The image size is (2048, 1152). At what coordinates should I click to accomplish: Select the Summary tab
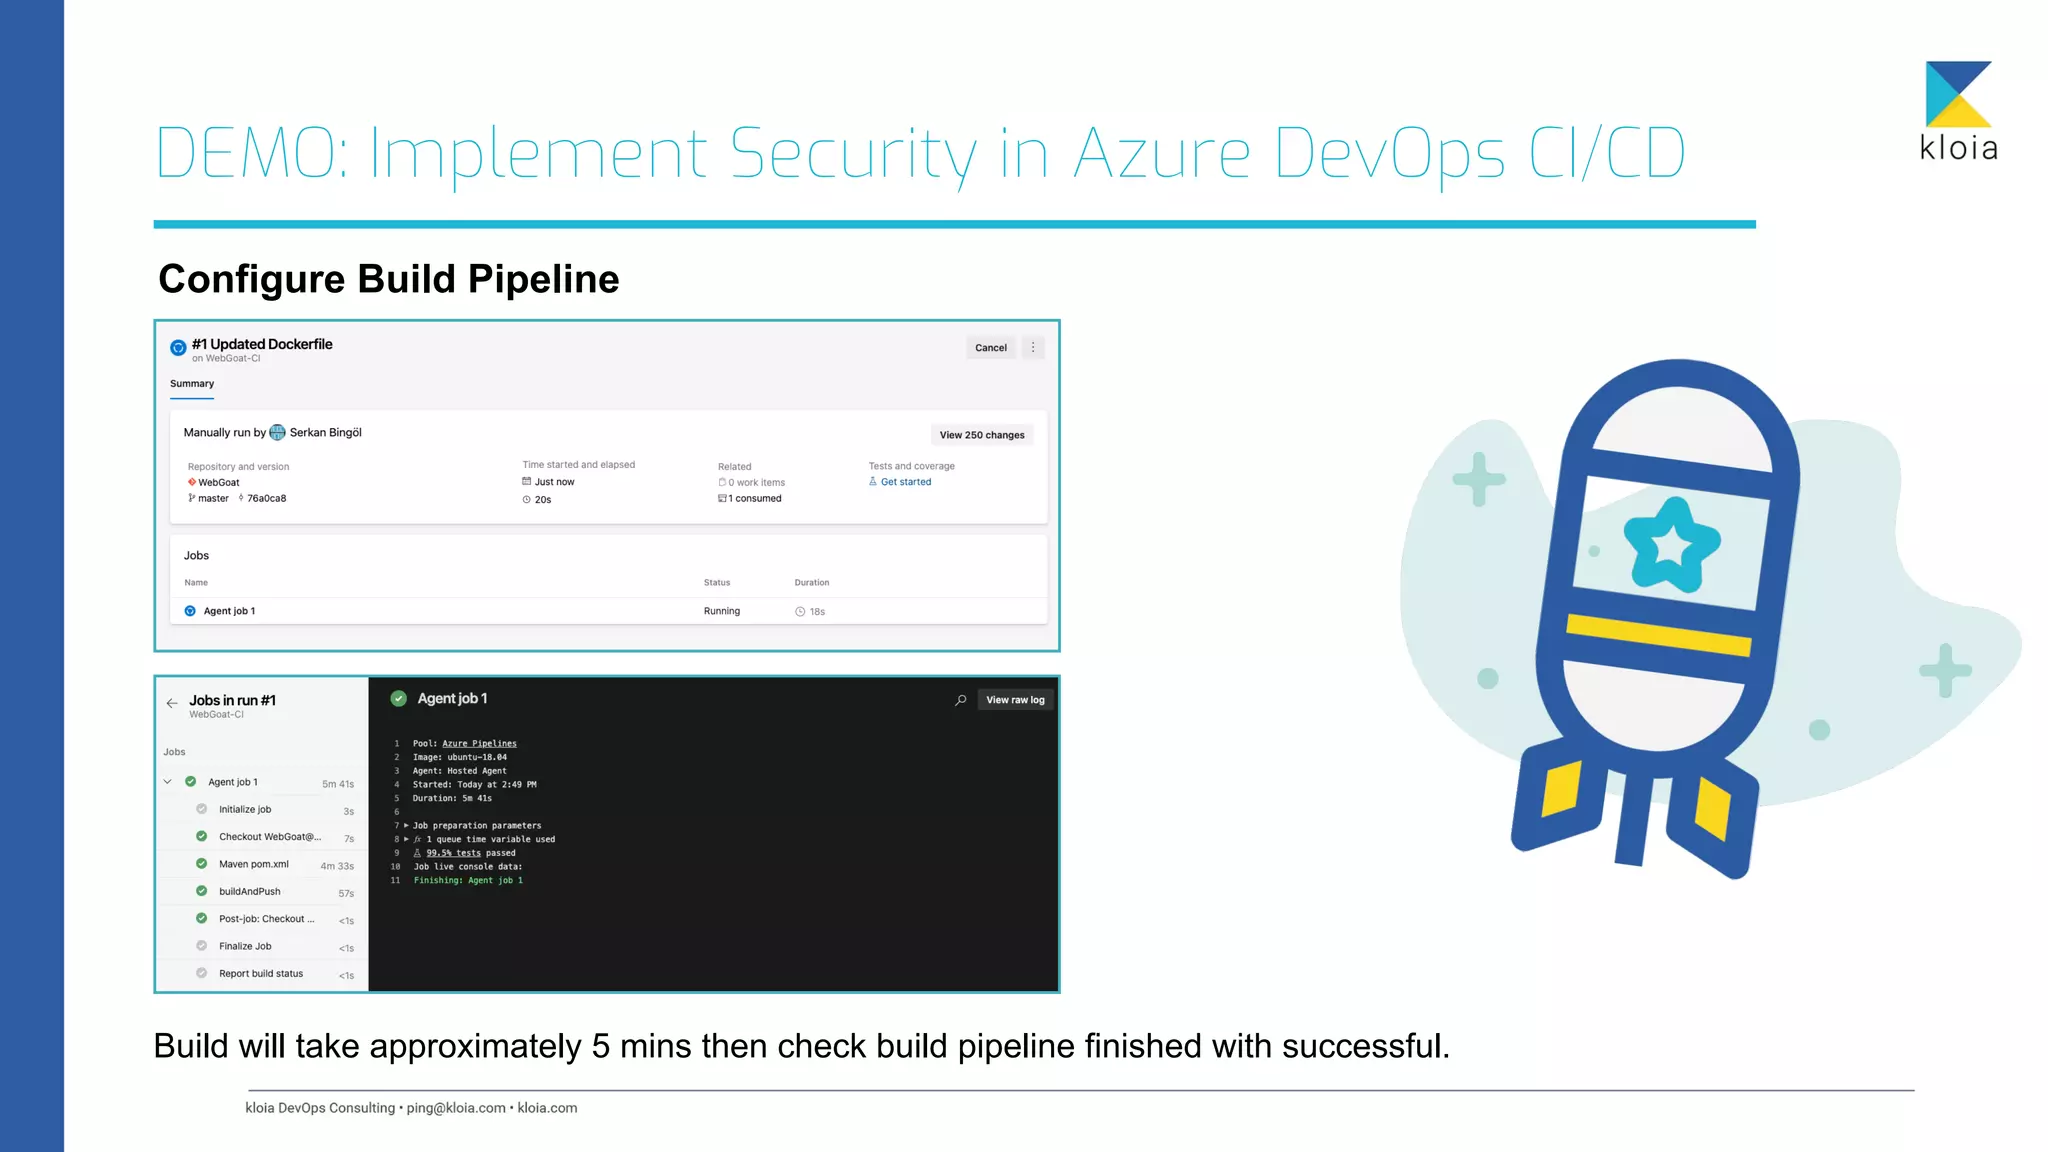[192, 384]
